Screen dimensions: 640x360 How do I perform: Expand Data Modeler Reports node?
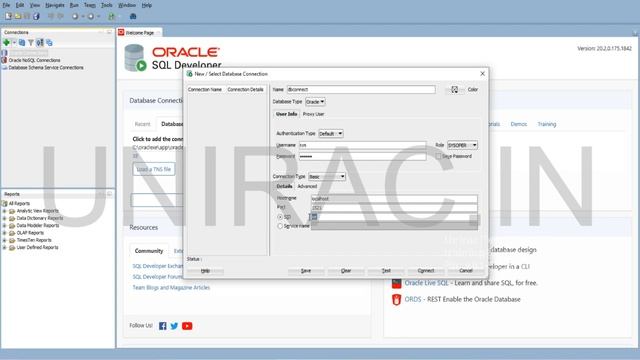tap(4, 226)
